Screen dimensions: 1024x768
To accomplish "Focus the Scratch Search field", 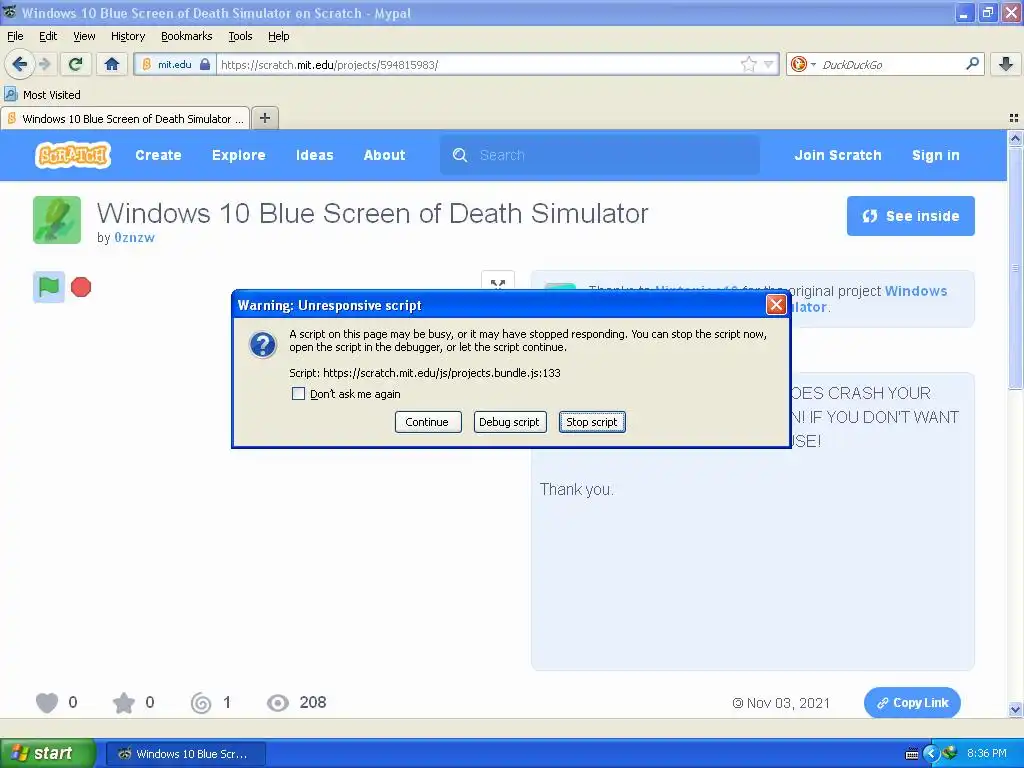I will point(600,155).
